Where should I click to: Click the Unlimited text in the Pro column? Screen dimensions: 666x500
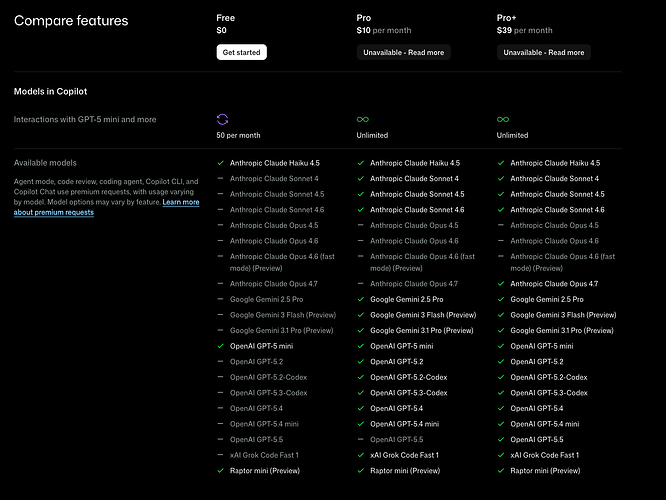[372, 135]
